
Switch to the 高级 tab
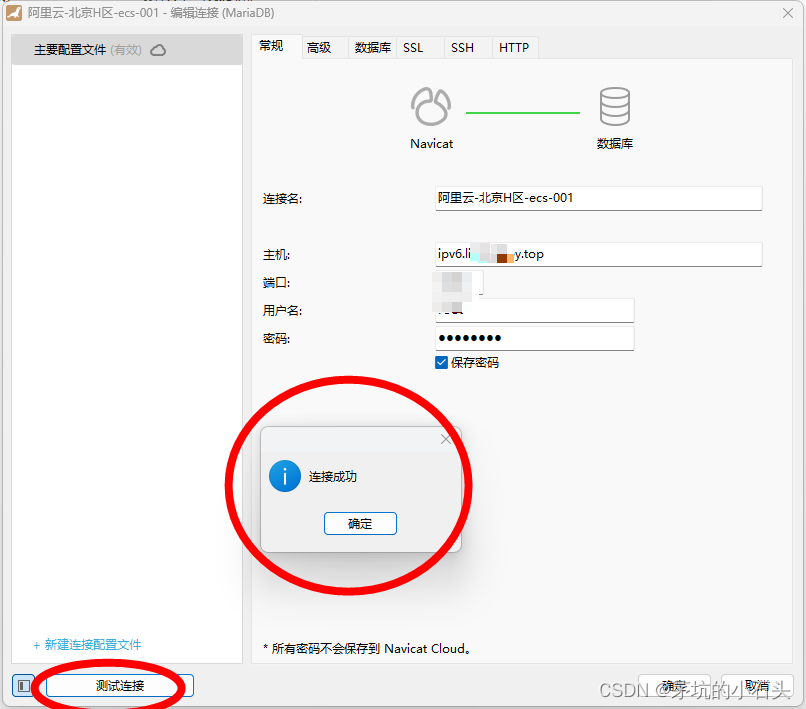[324, 48]
